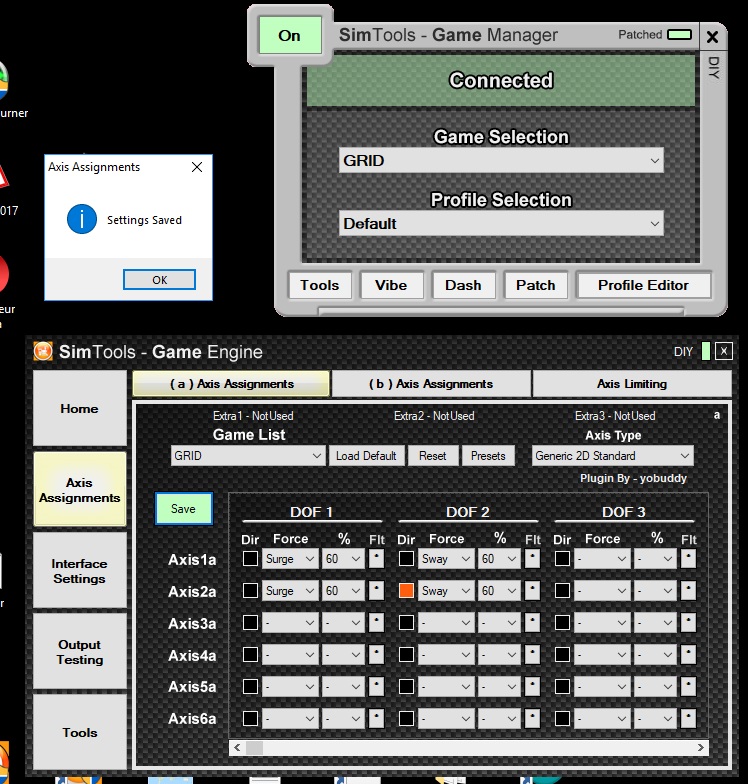Switch to (b) Axis Assignments tab
Image resolution: width=748 pixels, height=784 pixels.
click(431, 384)
